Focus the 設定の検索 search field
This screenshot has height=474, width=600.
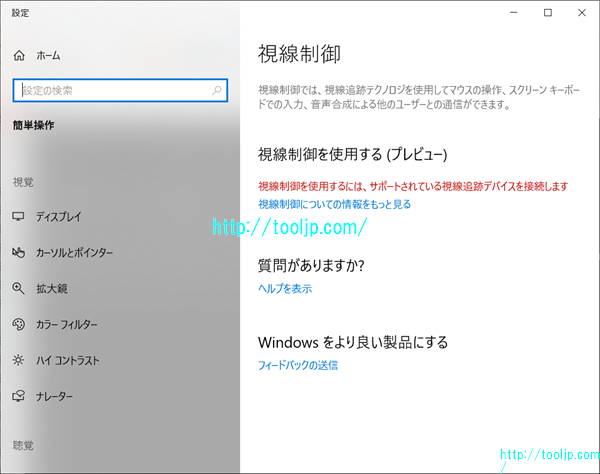click(x=120, y=91)
